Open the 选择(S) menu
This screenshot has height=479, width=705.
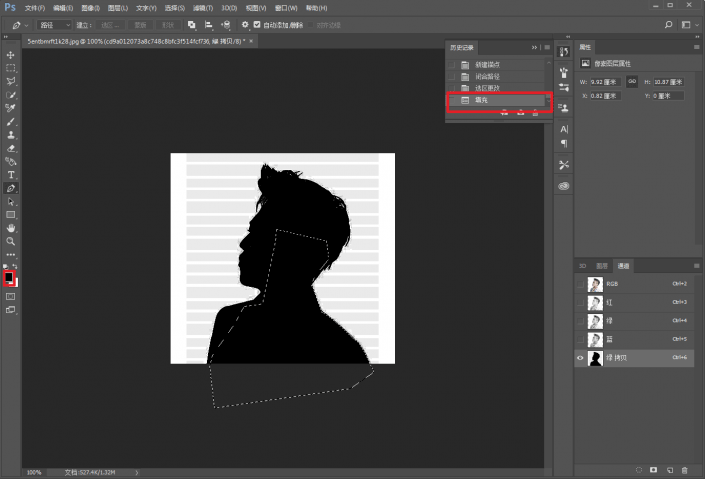coord(174,8)
